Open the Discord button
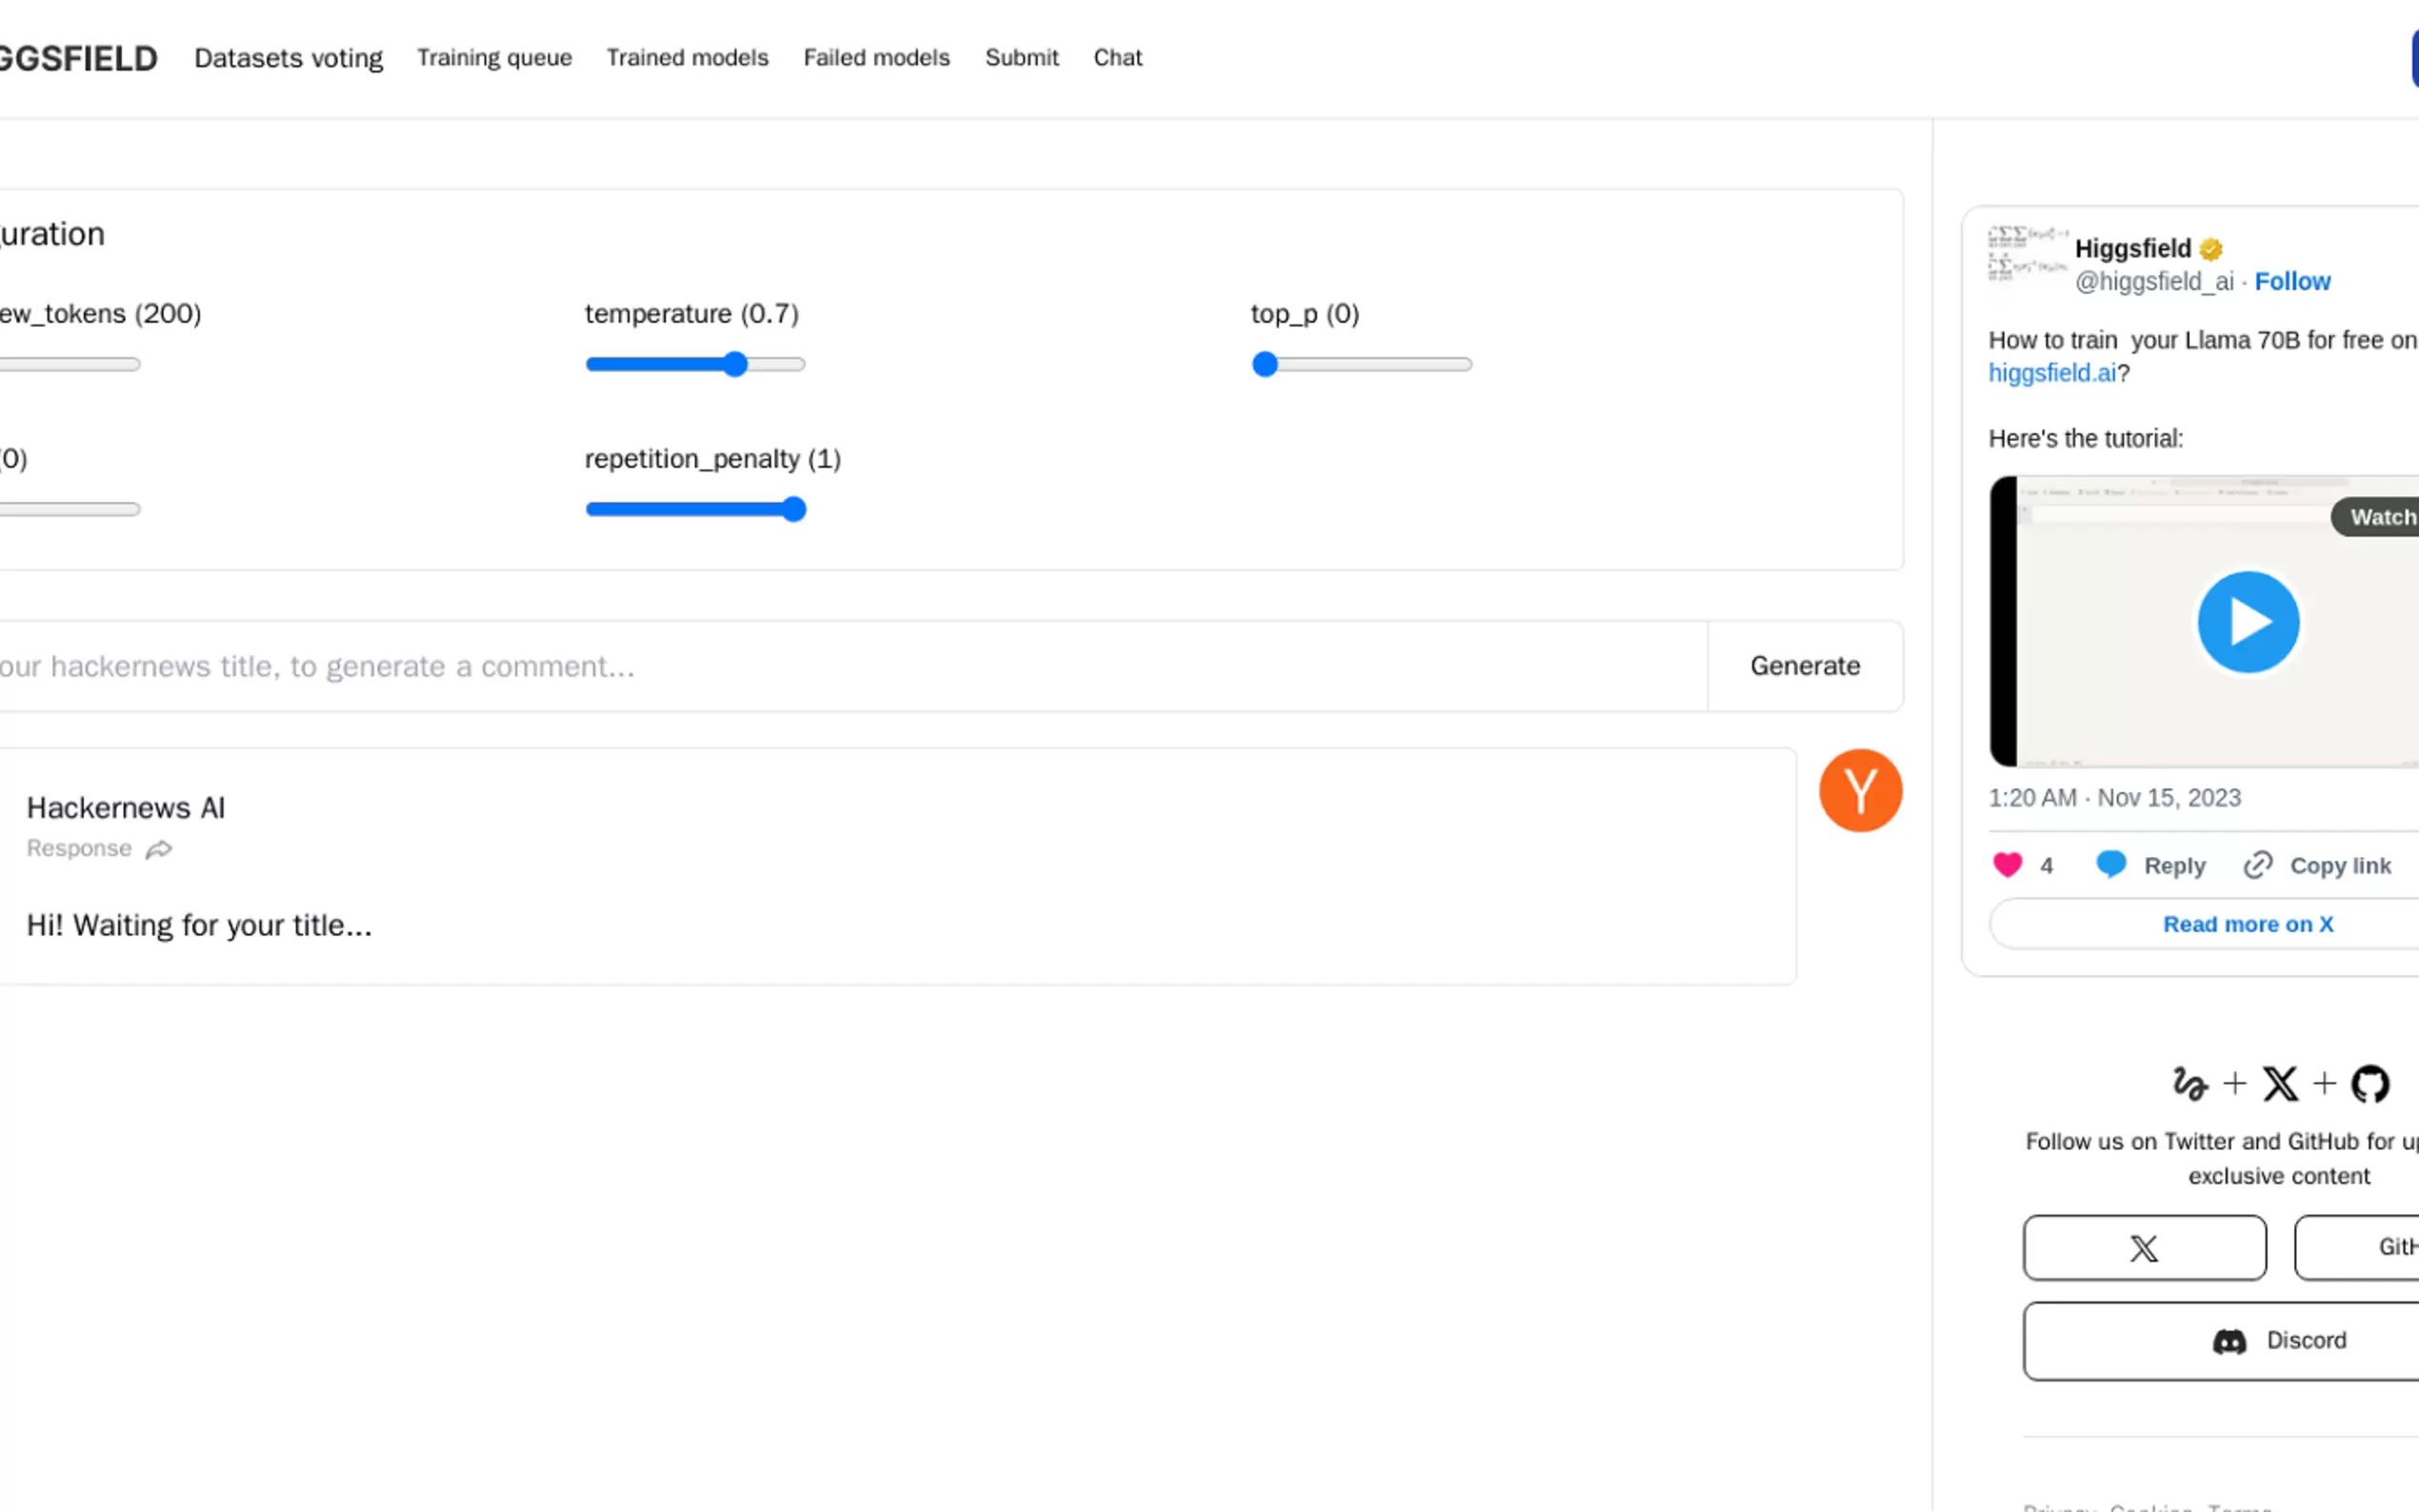Image resolution: width=2419 pixels, height=1512 pixels. point(2278,1340)
